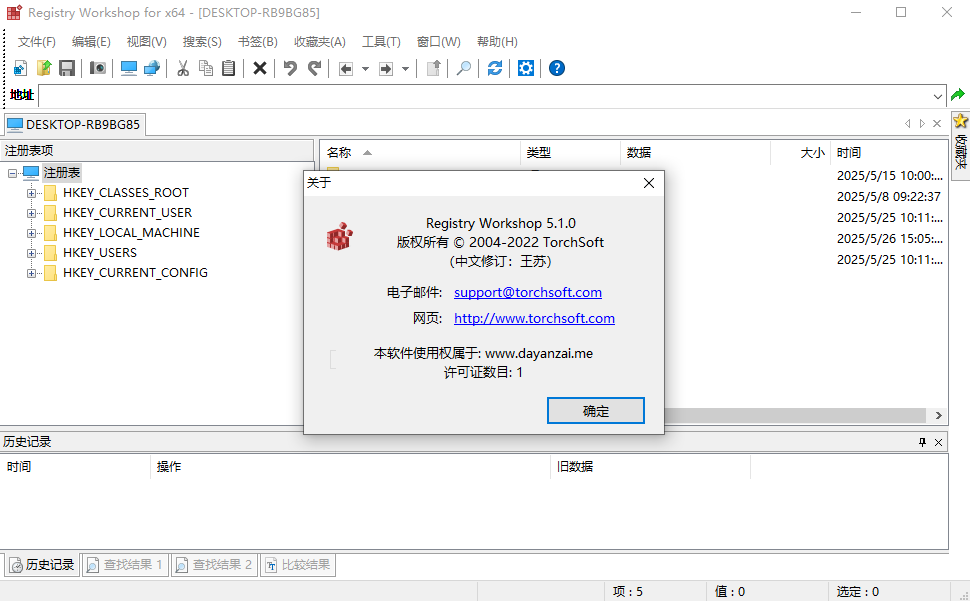Open the local registry monitor icon
This screenshot has width=970, height=601.
129,68
